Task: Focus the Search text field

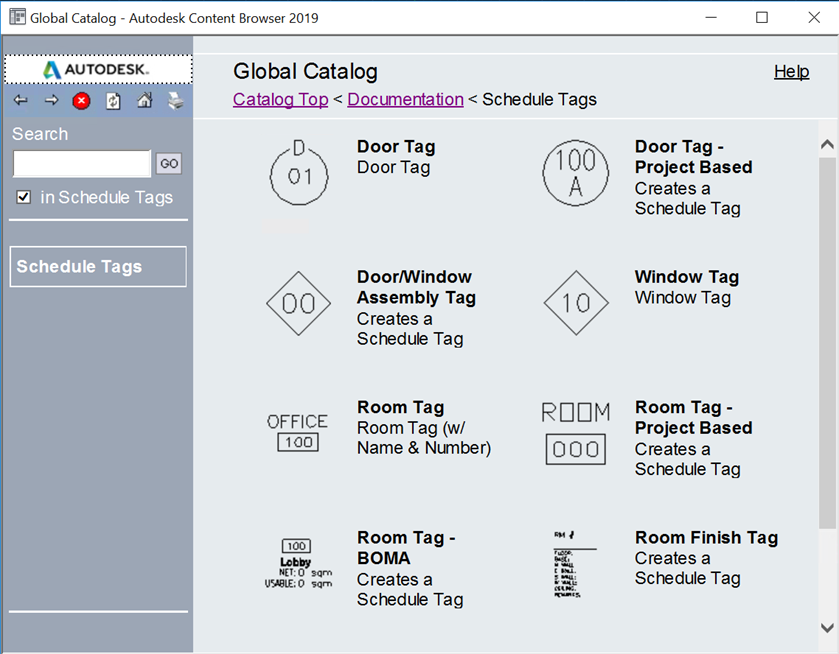Action: click(x=82, y=164)
